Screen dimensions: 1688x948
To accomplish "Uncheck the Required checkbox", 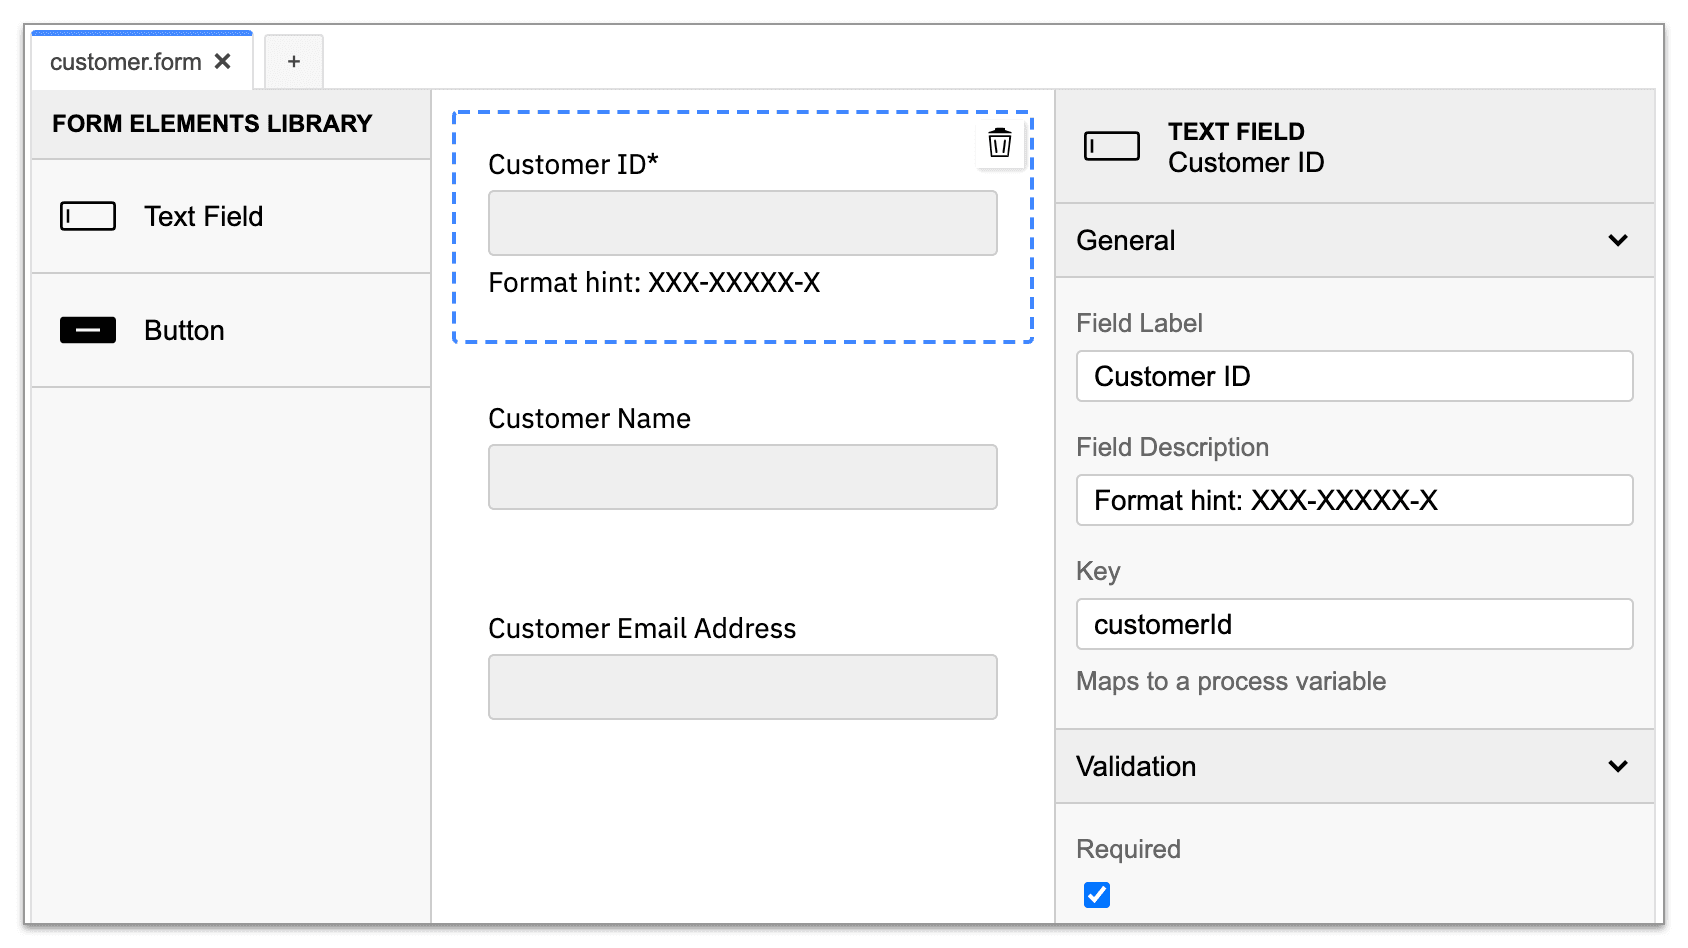I will (x=1097, y=894).
